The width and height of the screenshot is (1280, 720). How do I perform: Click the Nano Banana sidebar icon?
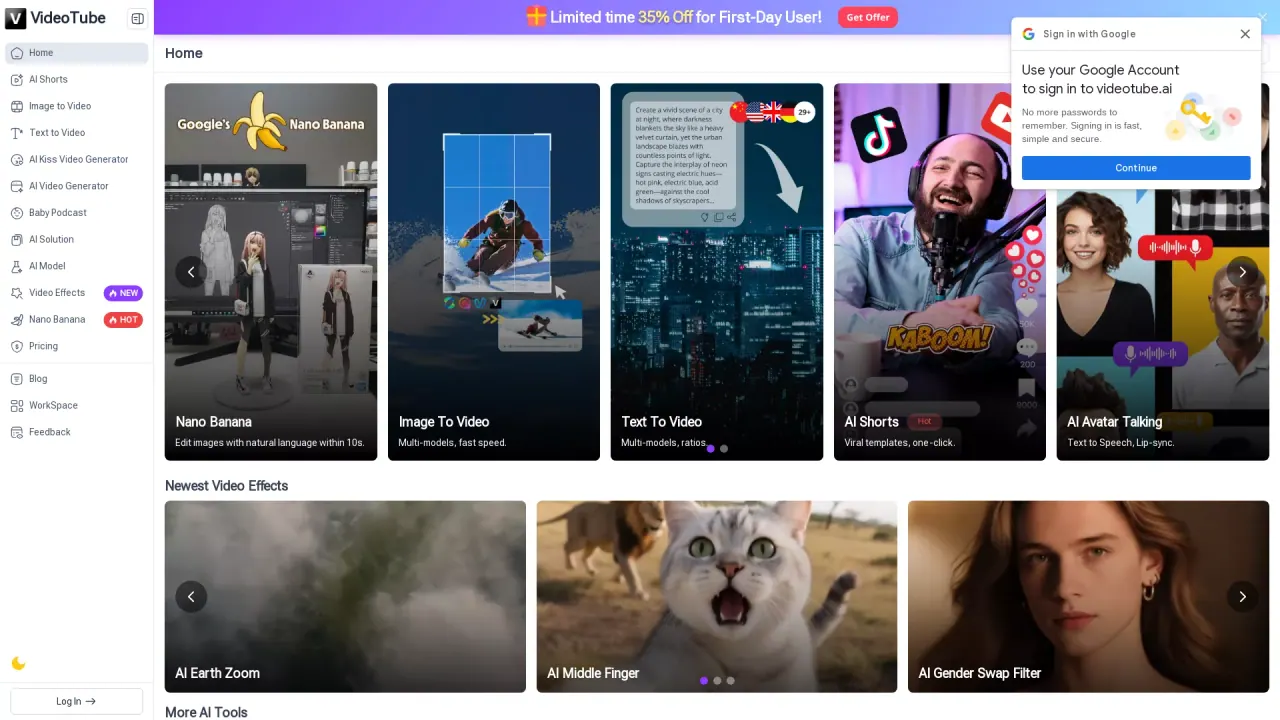(x=17, y=320)
